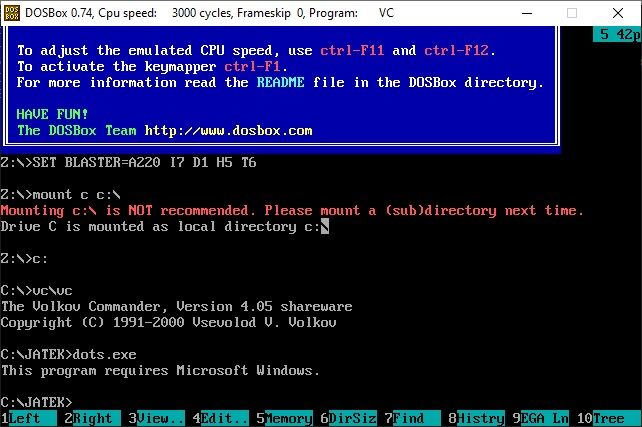Select the 1 Left function key
Image resolution: width=642 pixels, height=427 pixels.
29,418
